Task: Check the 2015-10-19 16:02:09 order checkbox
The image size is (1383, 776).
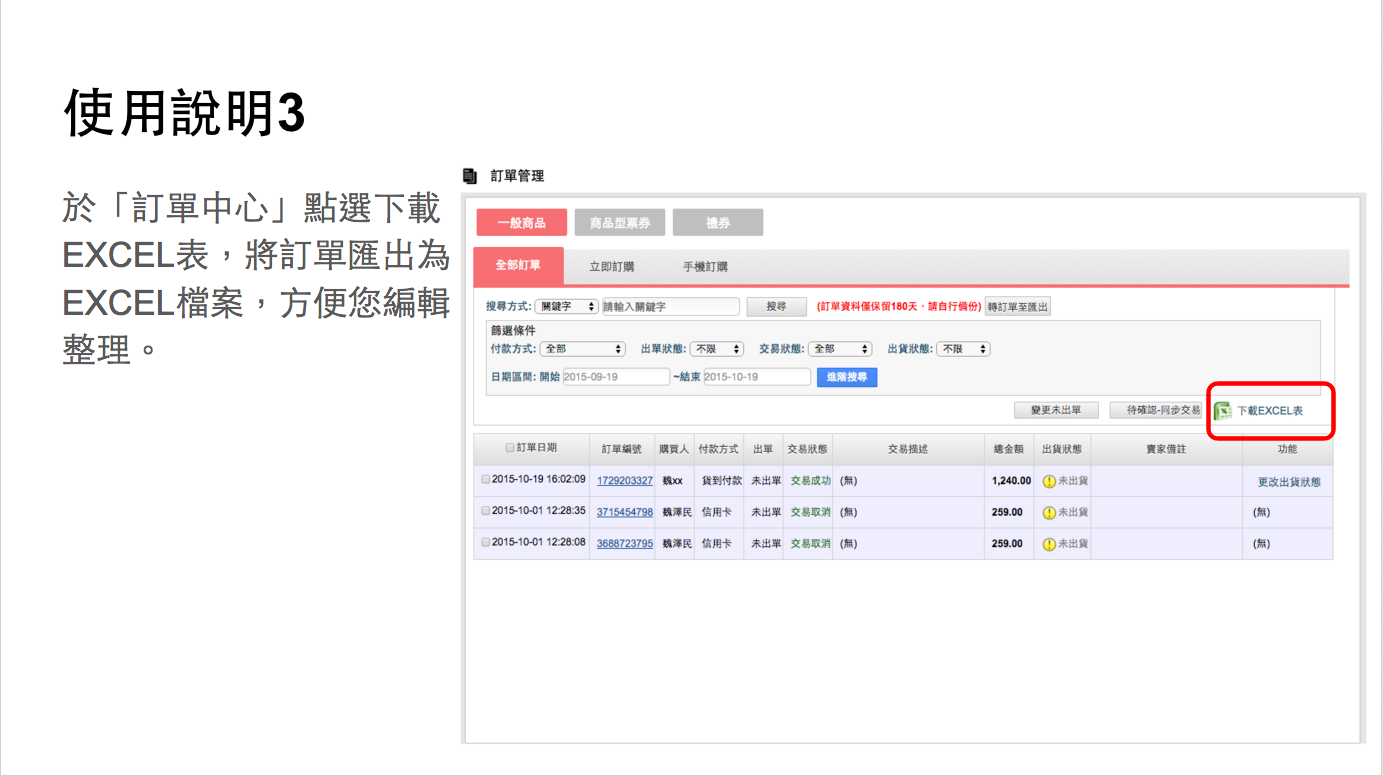Action: click(486, 480)
